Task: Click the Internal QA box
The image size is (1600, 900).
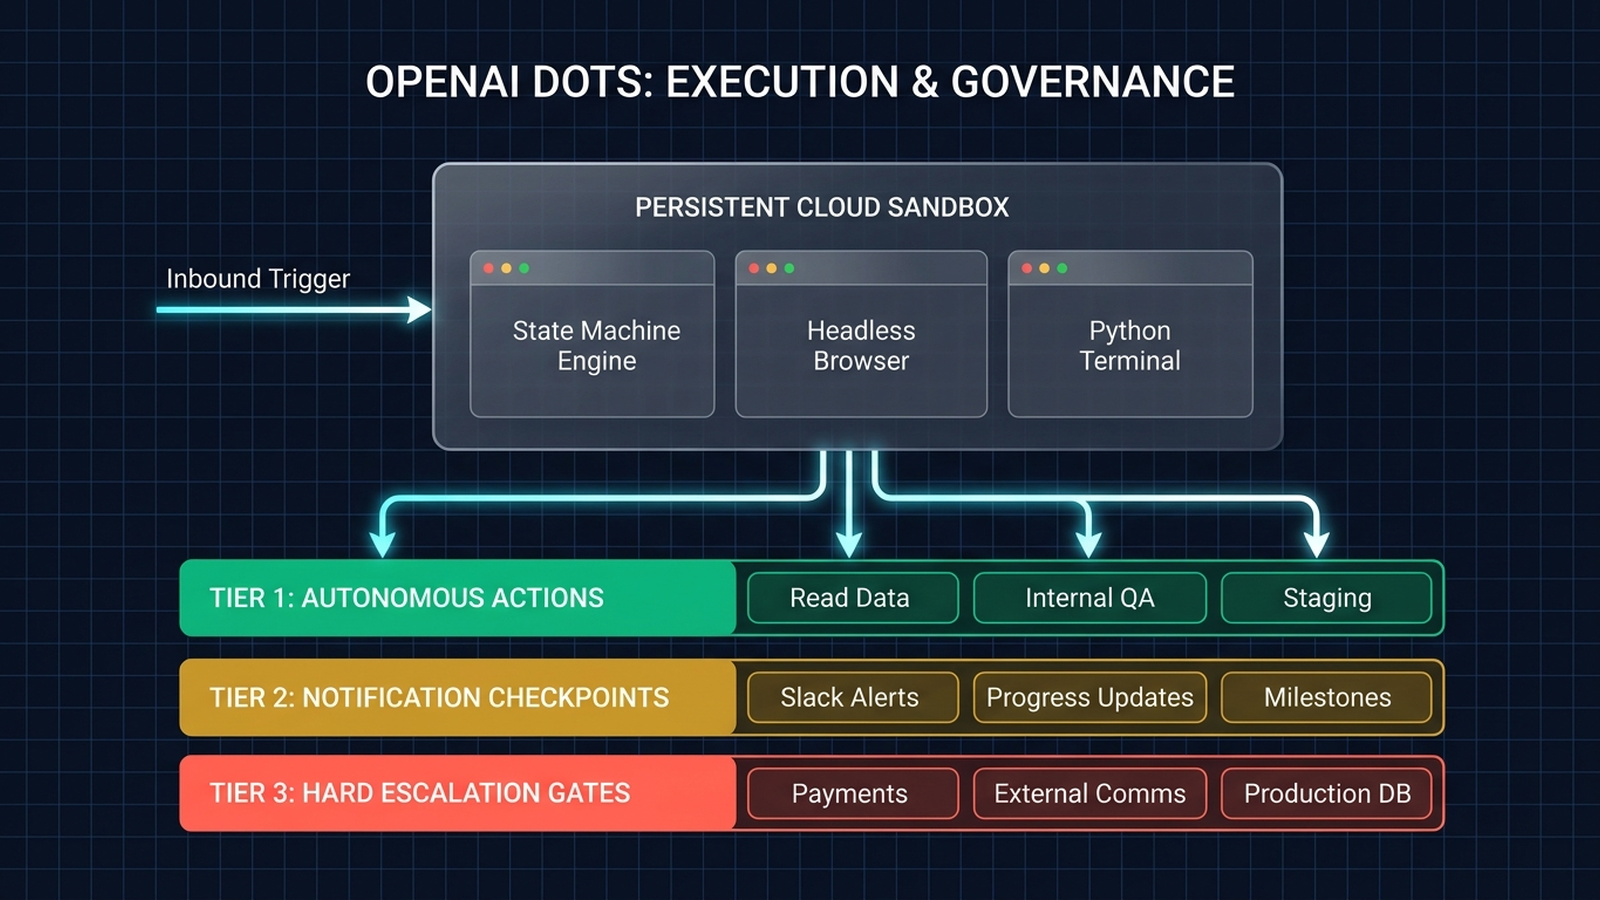Action: 1090,598
